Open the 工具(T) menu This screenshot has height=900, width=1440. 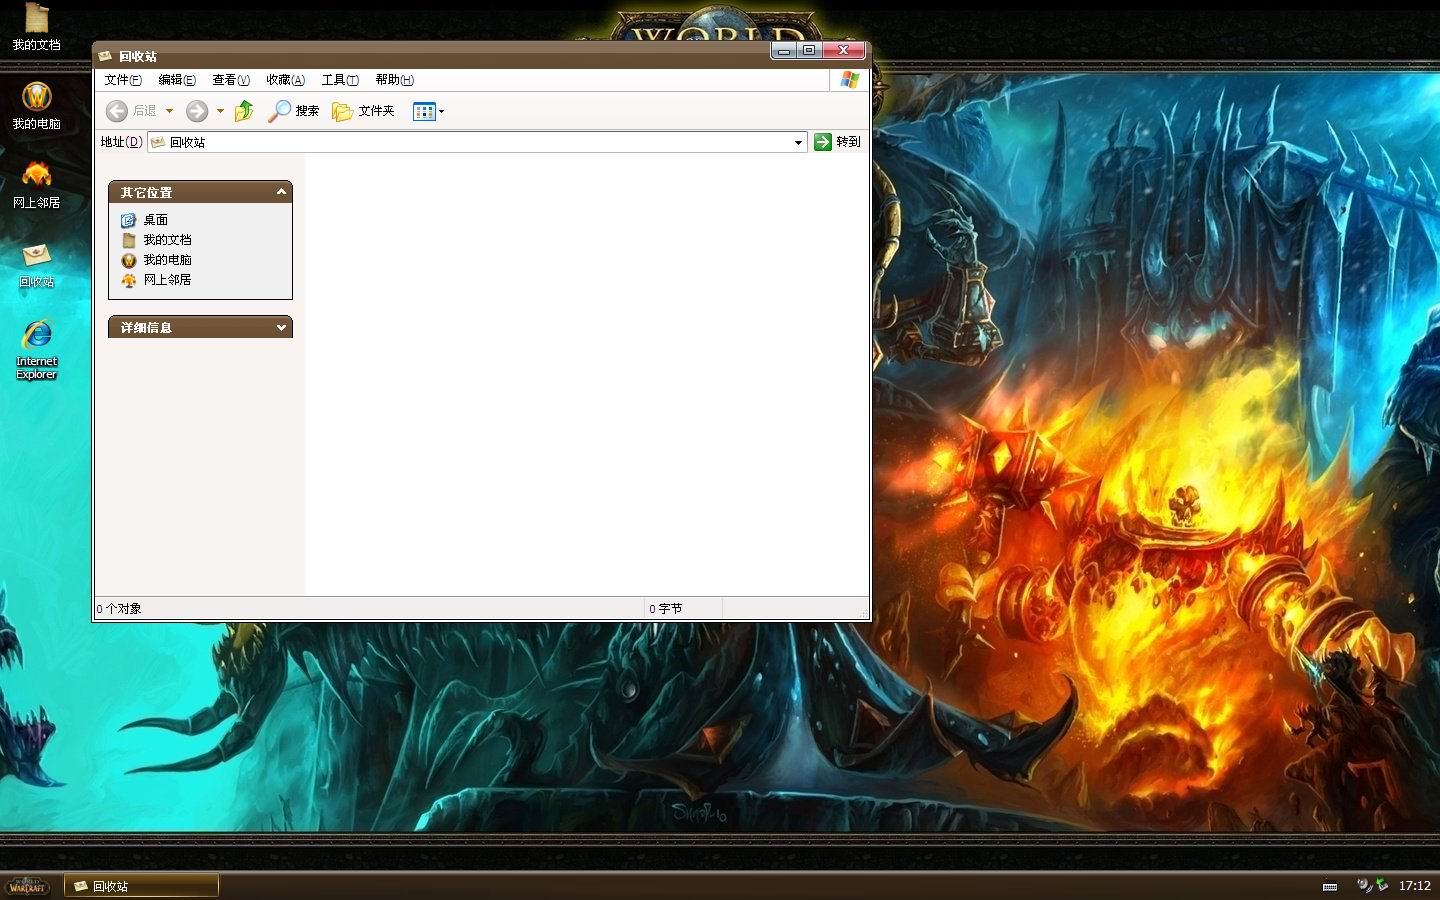(340, 80)
